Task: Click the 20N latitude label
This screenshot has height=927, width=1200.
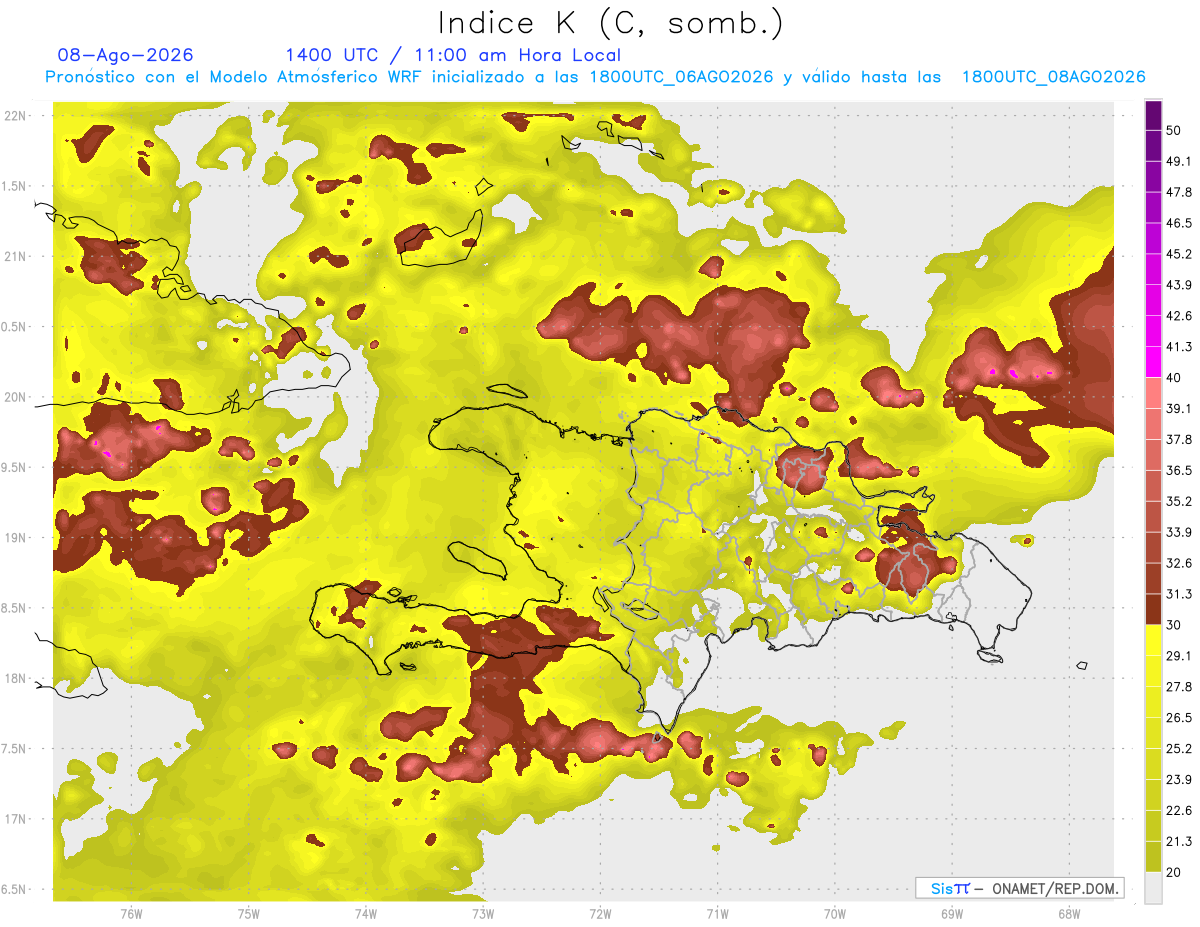Action: tap(17, 397)
